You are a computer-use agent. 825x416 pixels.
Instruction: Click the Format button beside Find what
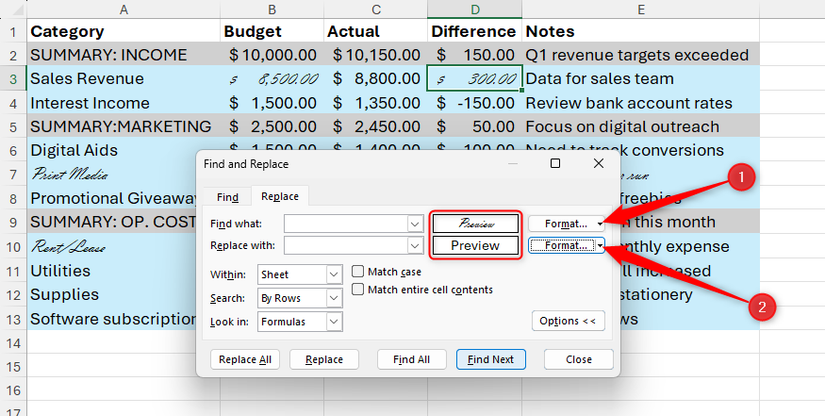tap(561, 223)
